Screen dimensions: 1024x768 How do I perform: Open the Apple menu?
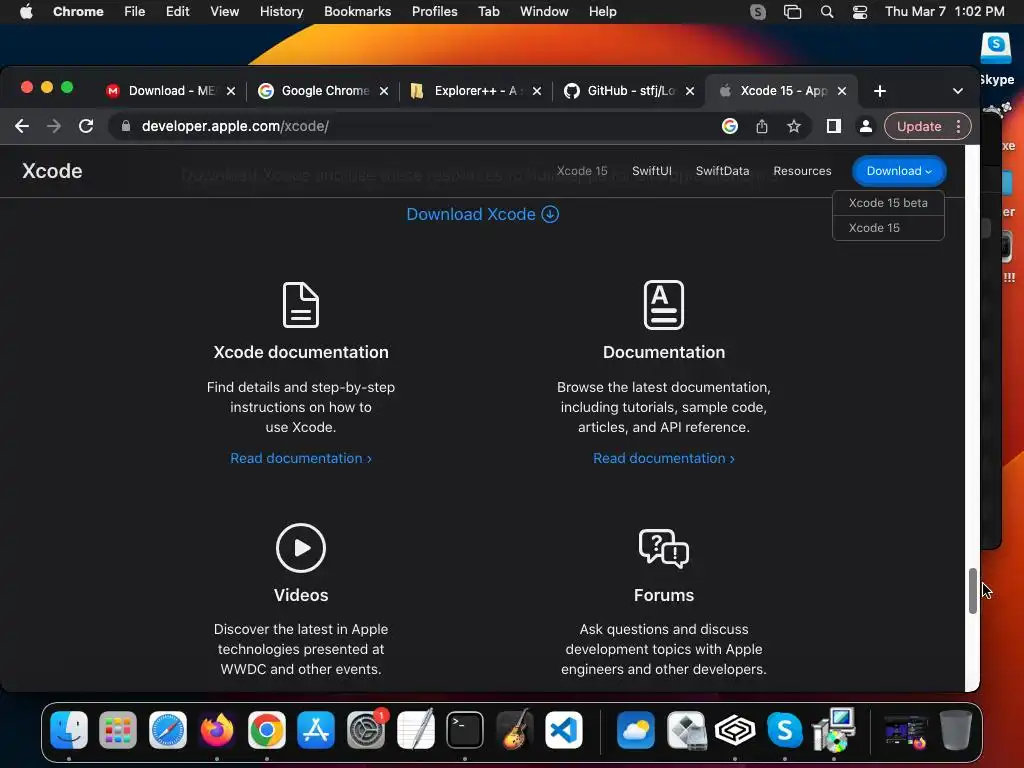point(26,12)
